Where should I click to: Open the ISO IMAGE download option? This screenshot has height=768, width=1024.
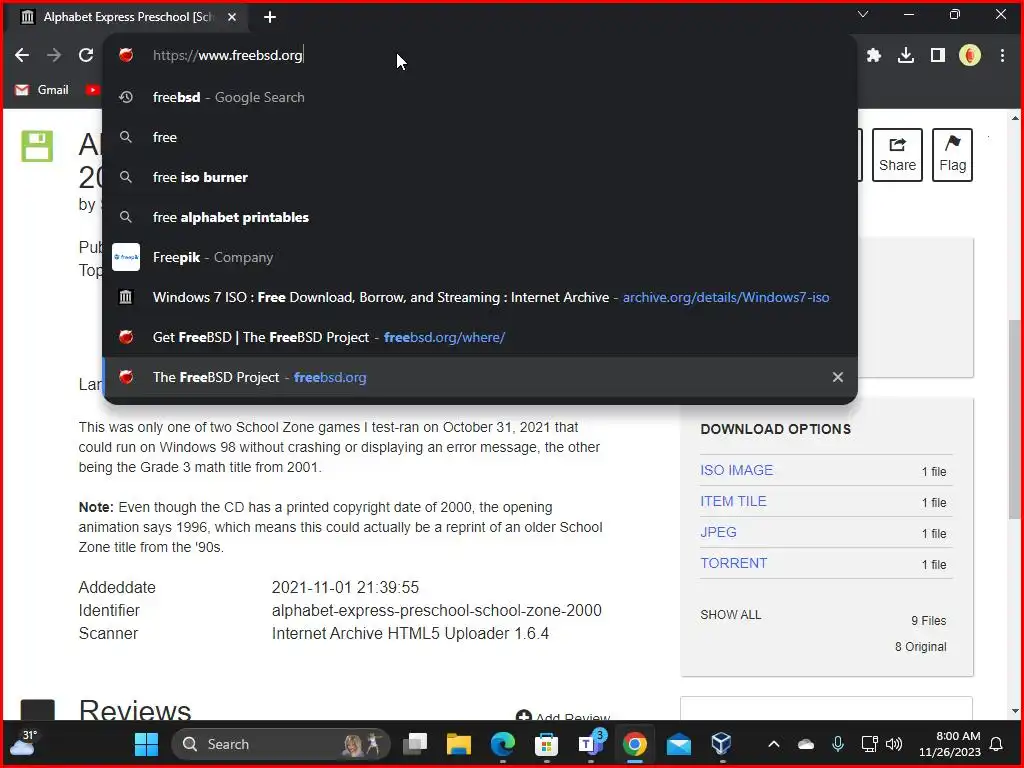737,470
